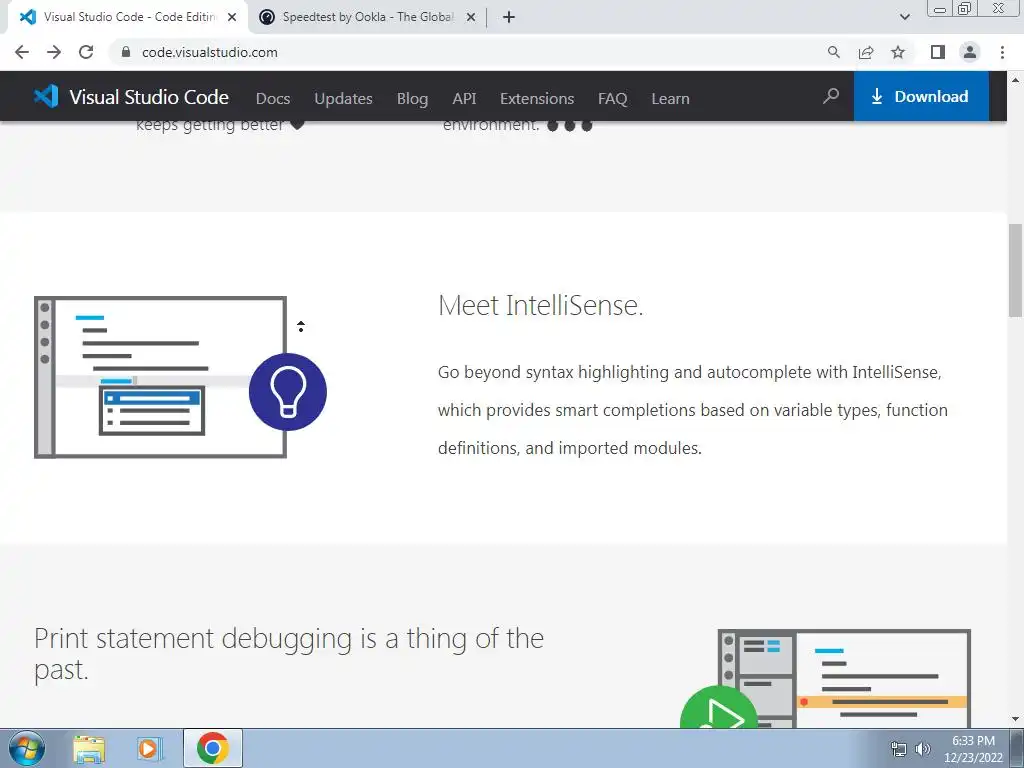Click the scrollbar down arrow
Image resolution: width=1024 pixels, height=768 pixels.
pyautogui.click(x=1016, y=720)
